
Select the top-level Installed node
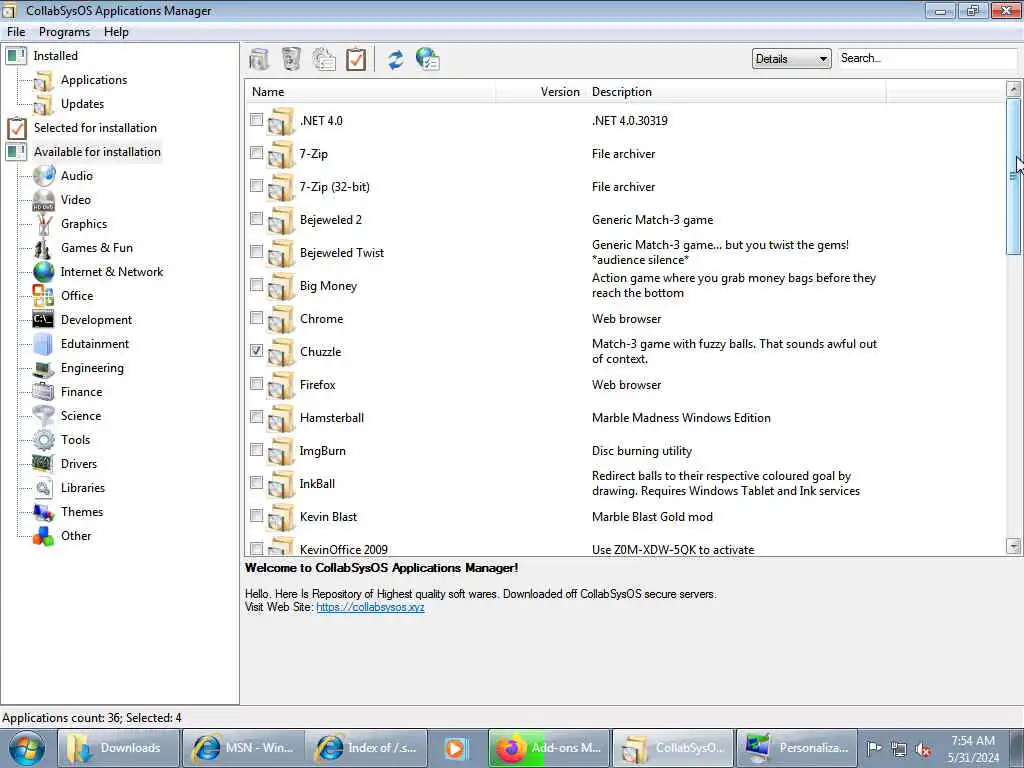pos(56,56)
